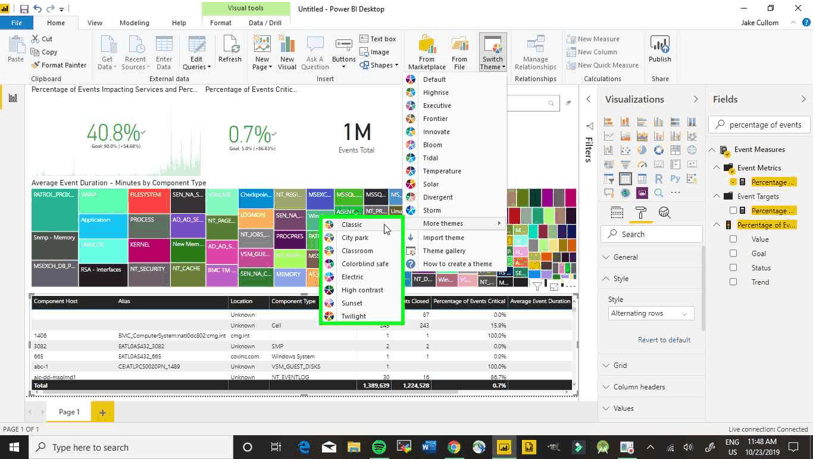815x461 pixels.
Task: Add a new page with plus button
Action: click(x=102, y=413)
